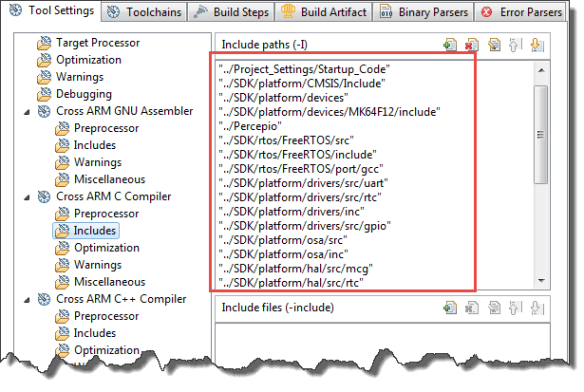Open the Build Steps tab
The image size is (584, 392).
tap(231, 12)
